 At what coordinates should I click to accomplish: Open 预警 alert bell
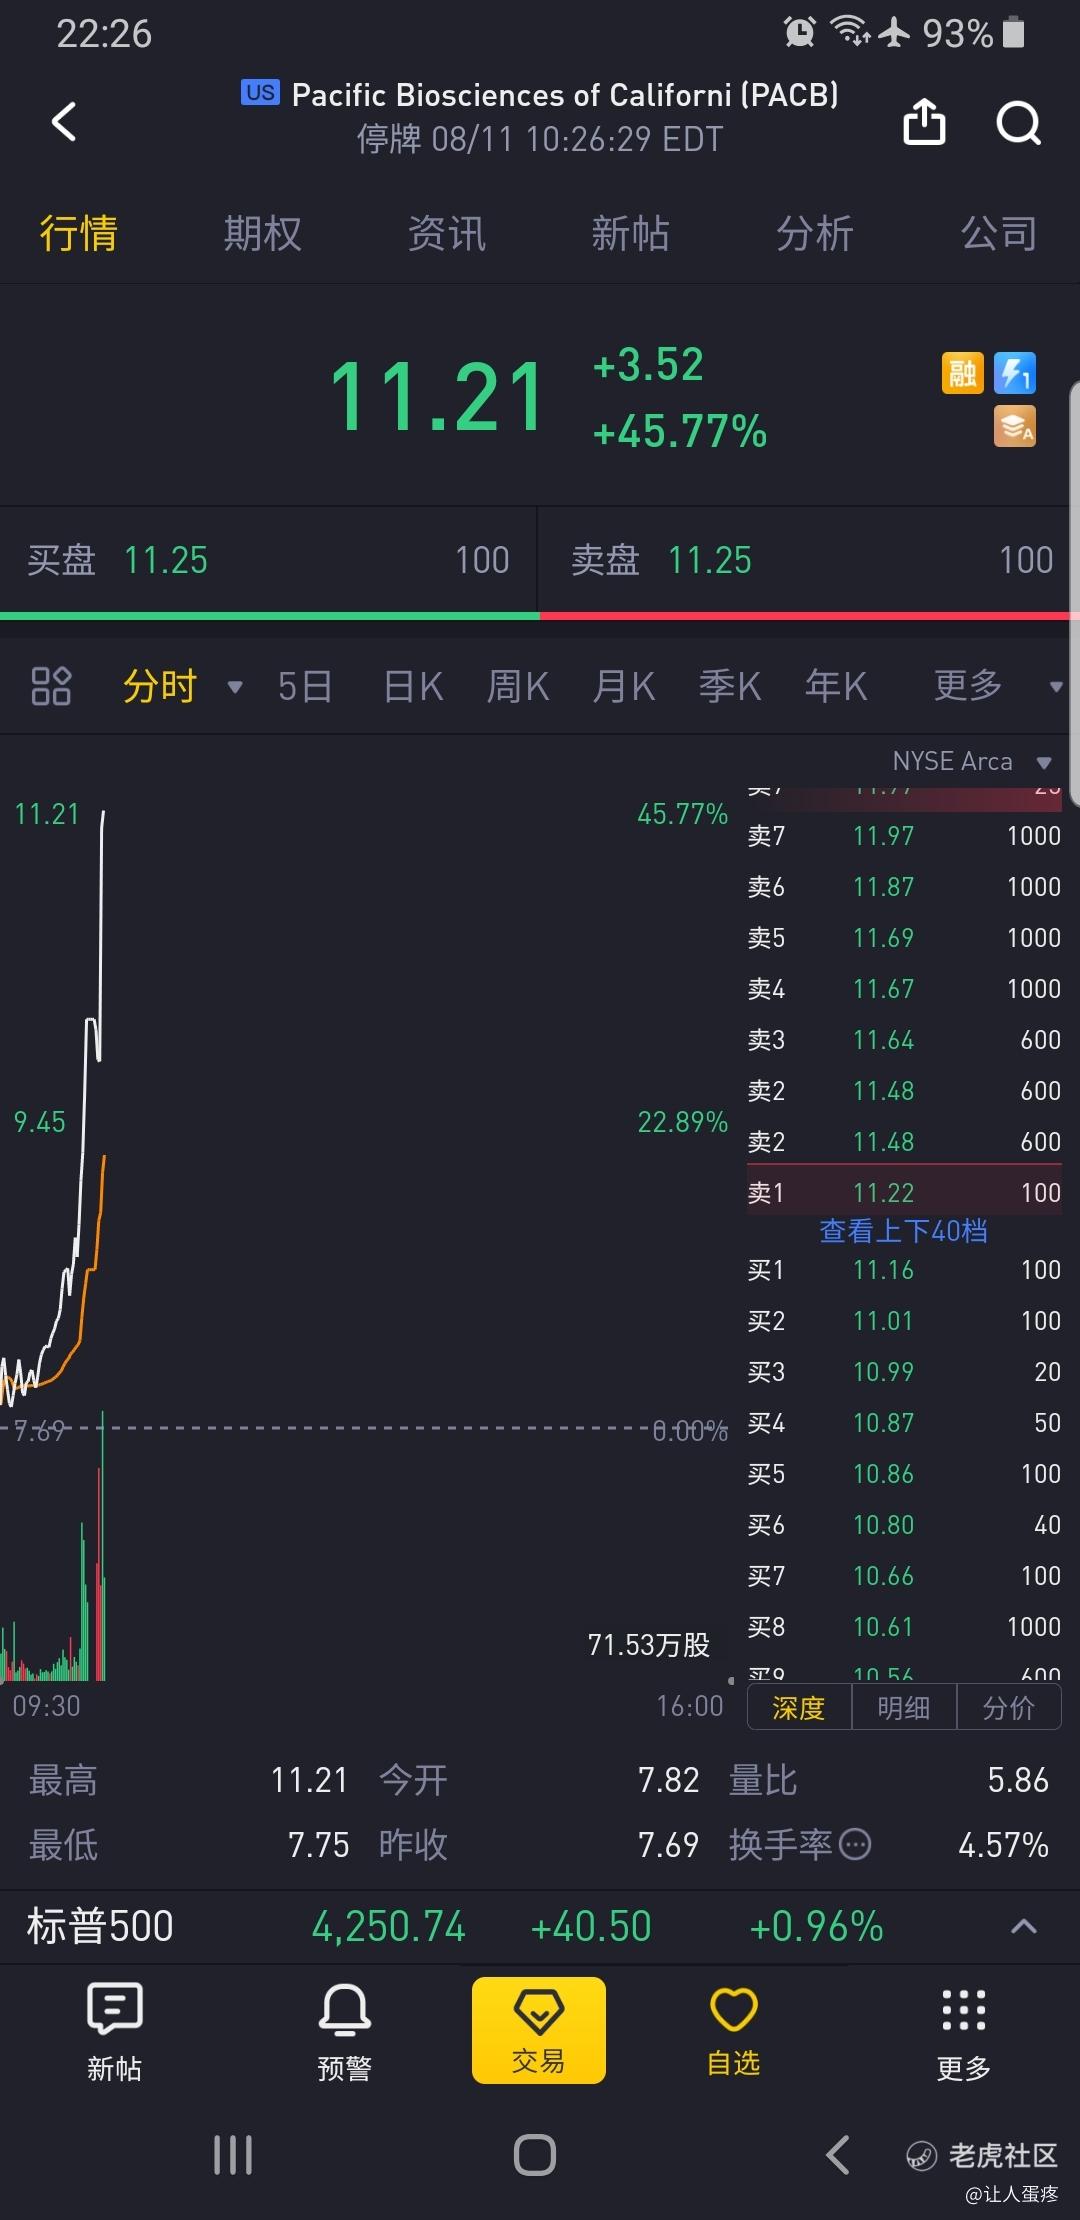(x=345, y=2032)
